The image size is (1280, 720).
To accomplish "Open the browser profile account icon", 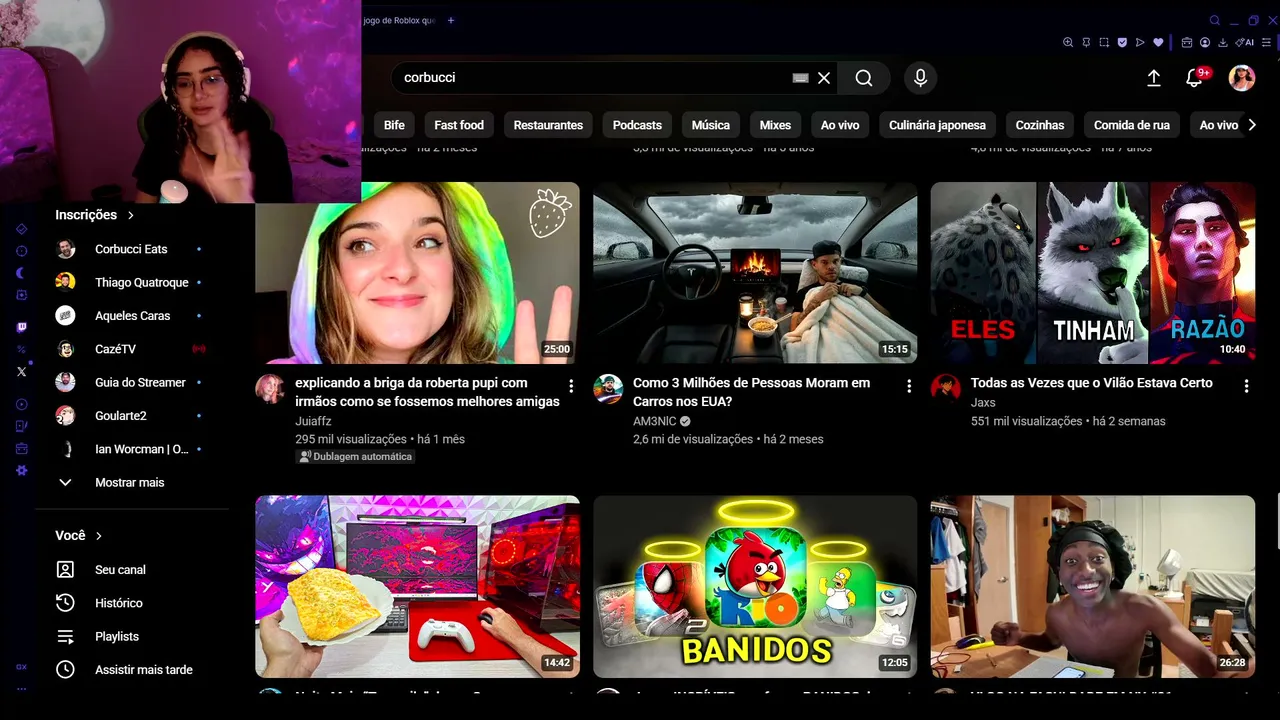I will click(x=1205, y=43).
